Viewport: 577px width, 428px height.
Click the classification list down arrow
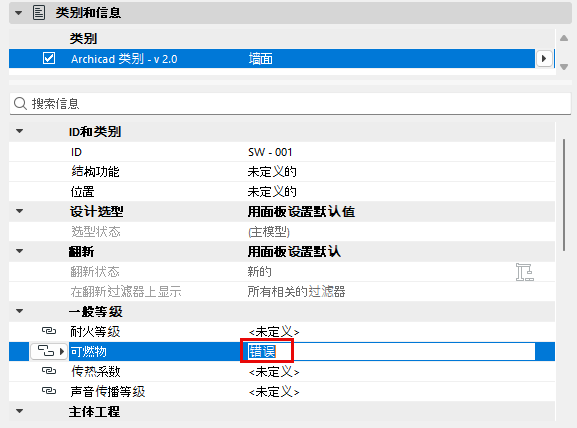tap(564, 67)
